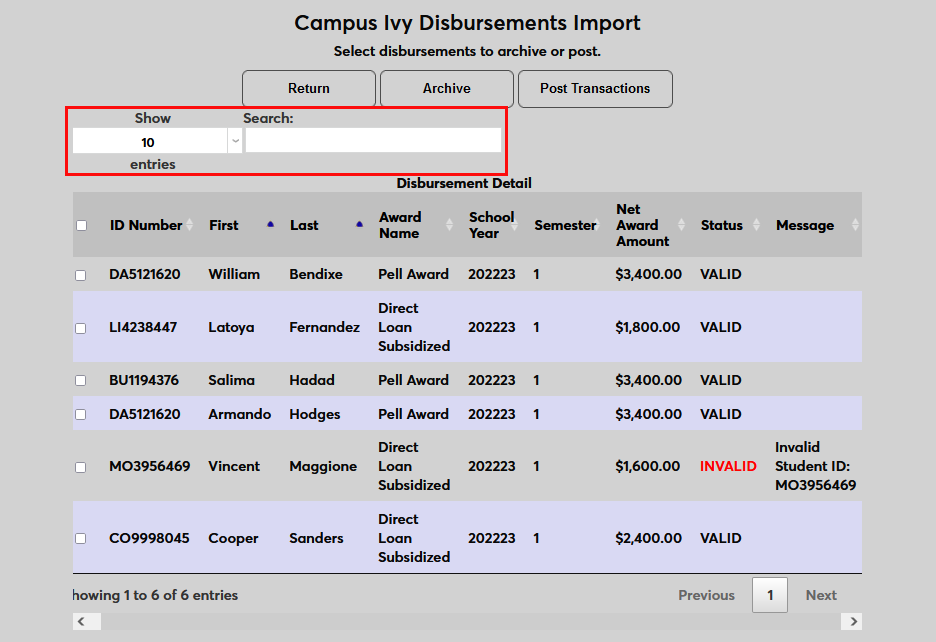Sort by Award Name column header
The width and height of the screenshot is (936, 642).
coord(400,225)
